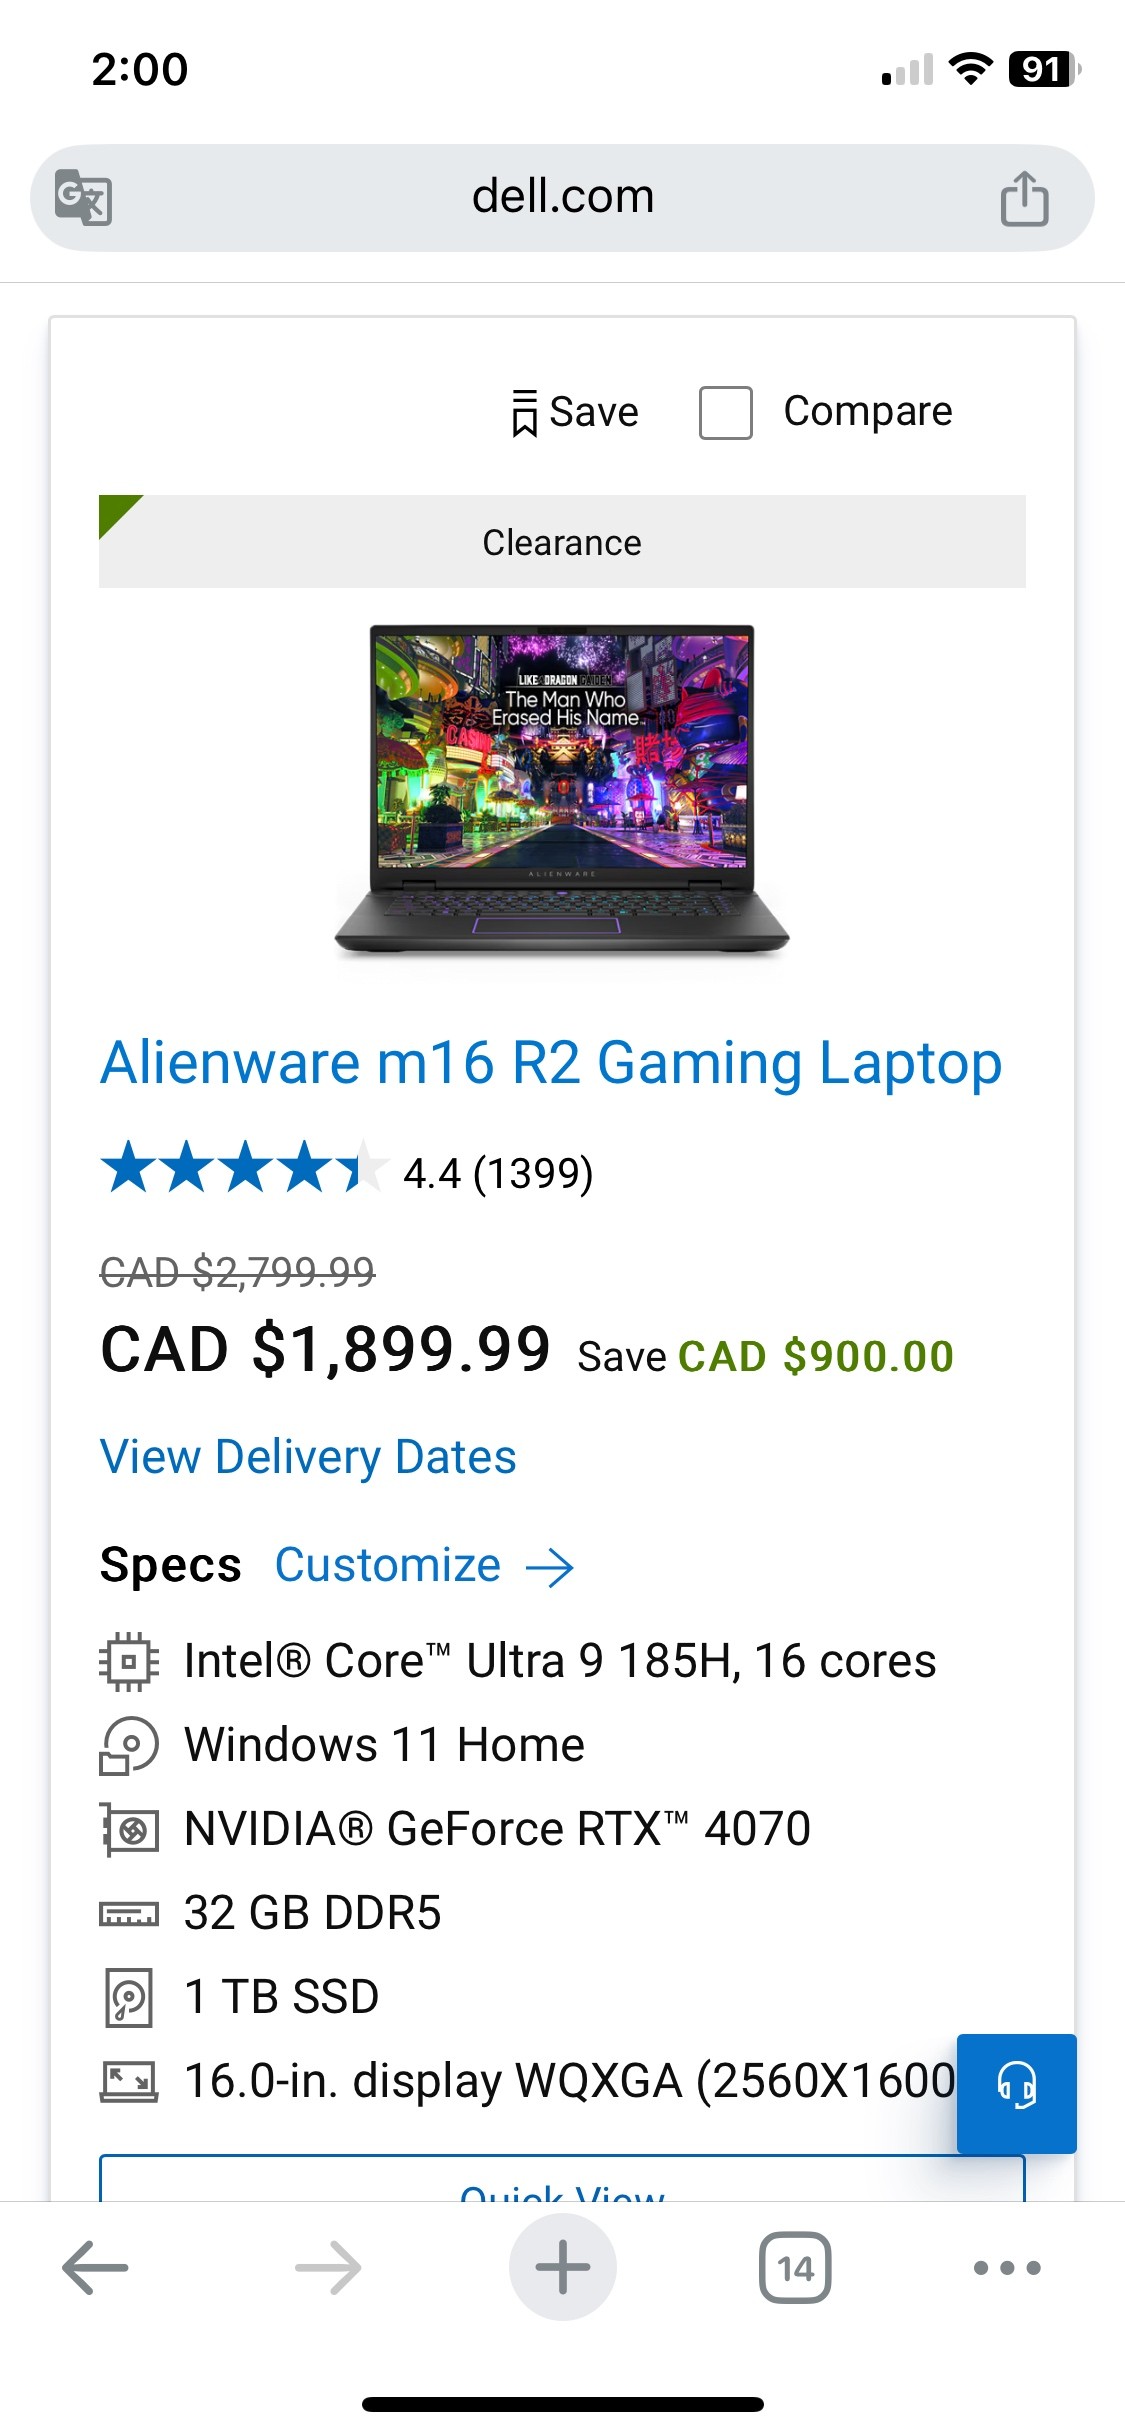Open the three-dot browser menu
Image resolution: width=1125 pixels, height=2436 pixels.
pos(1007,2267)
